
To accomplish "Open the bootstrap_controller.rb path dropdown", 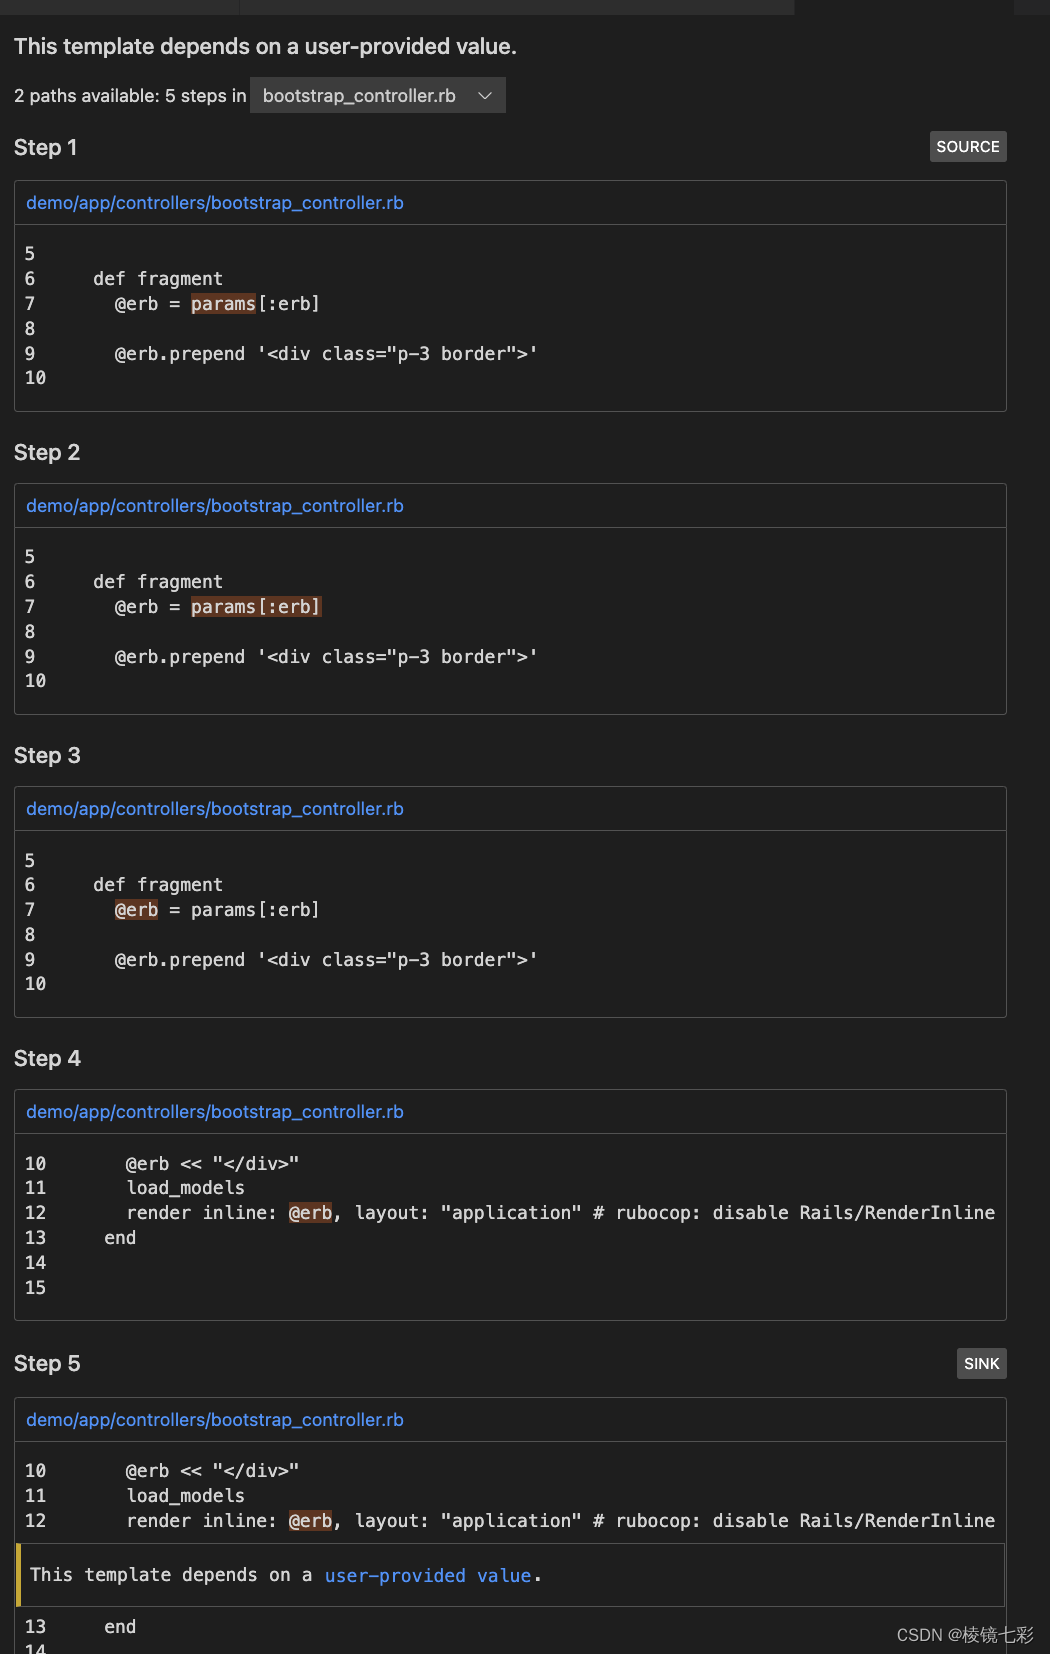I will [x=377, y=96].
